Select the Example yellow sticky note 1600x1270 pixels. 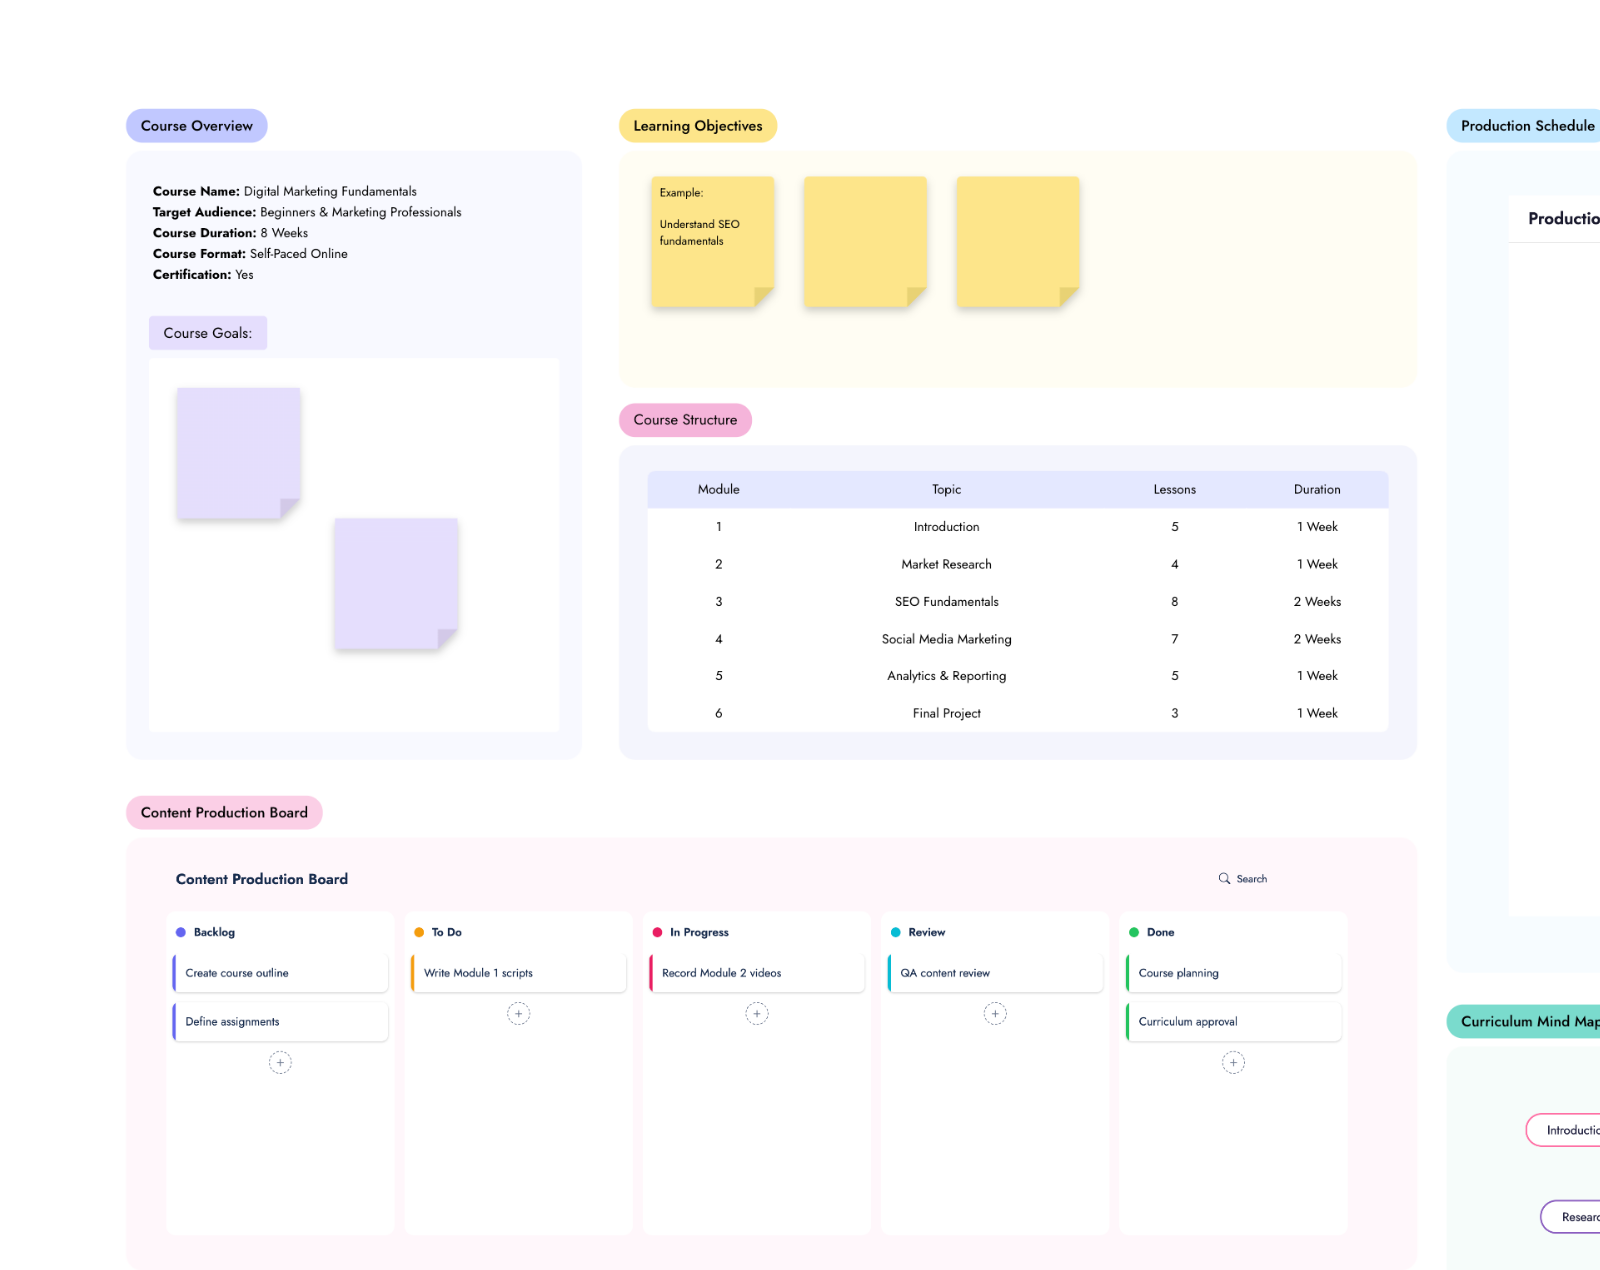(712, 241)
